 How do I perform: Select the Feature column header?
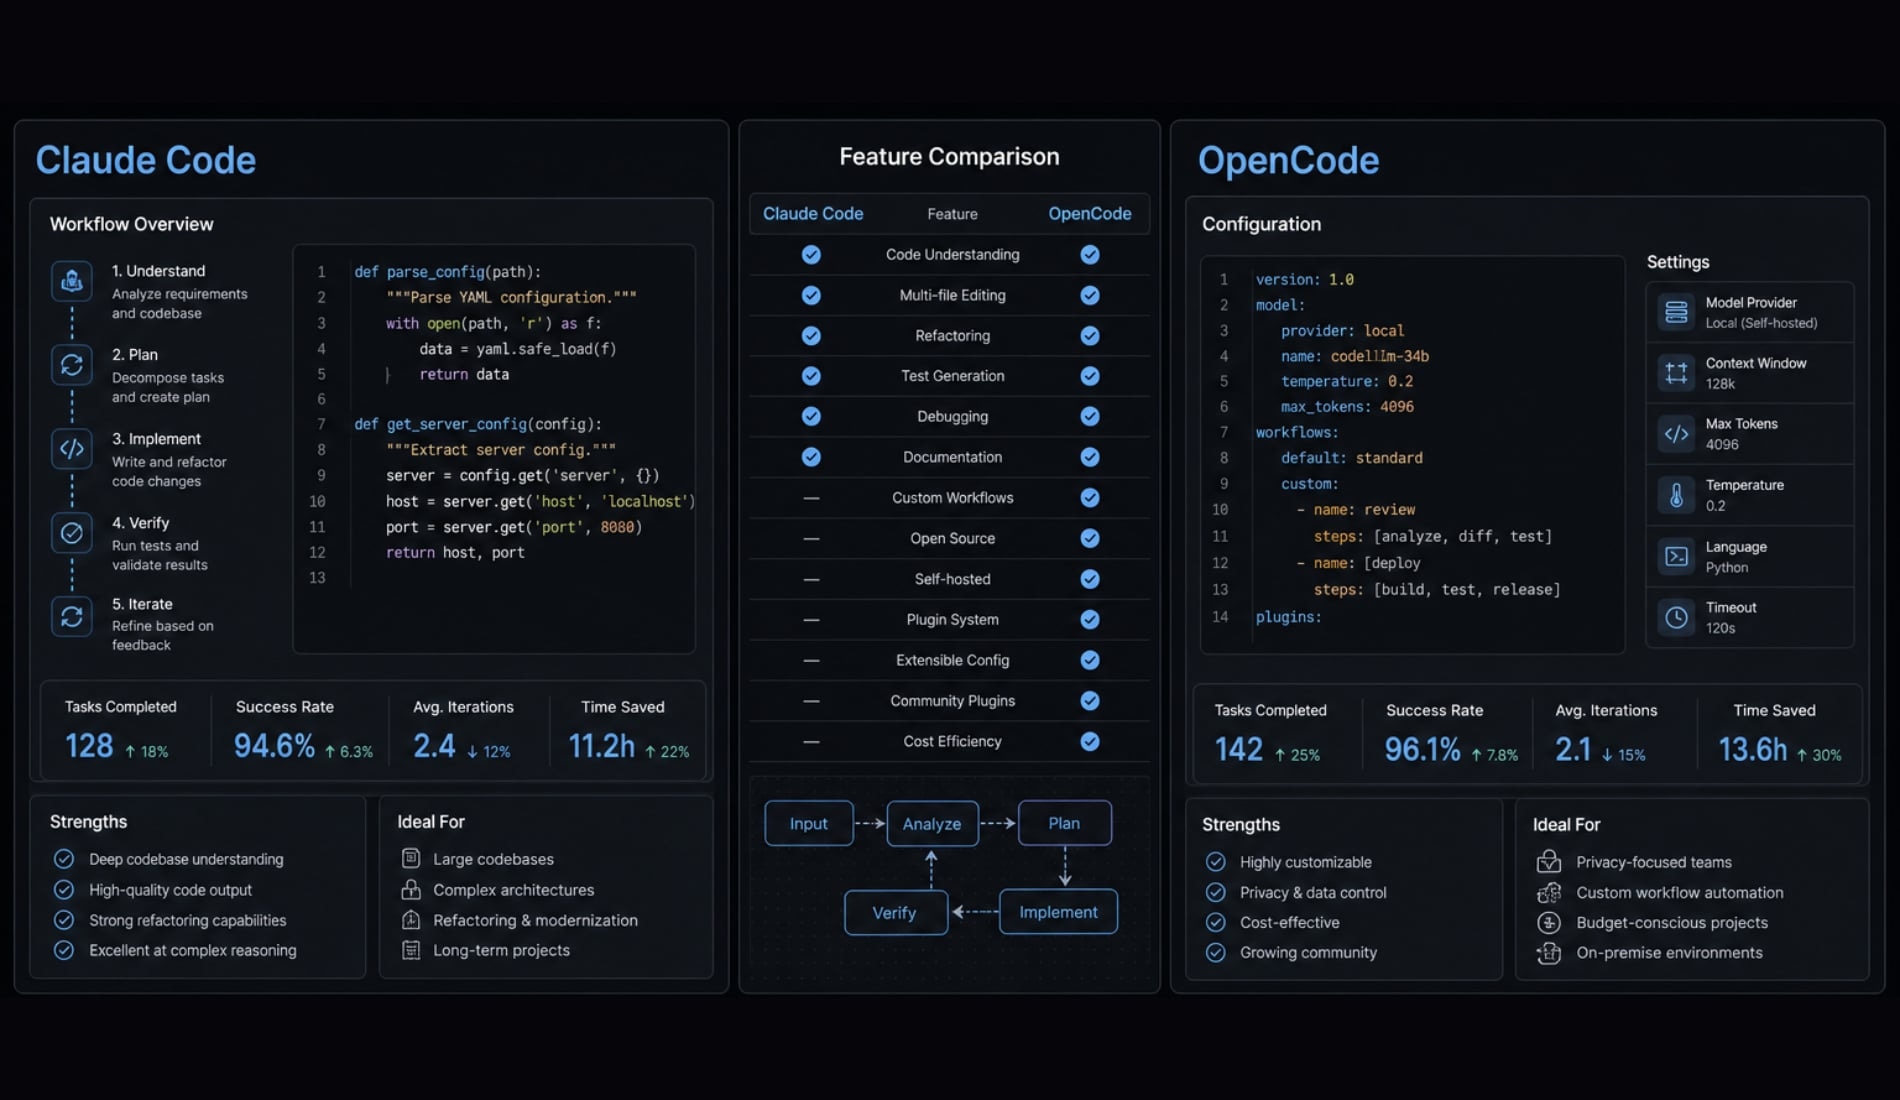tap(952, 214)
